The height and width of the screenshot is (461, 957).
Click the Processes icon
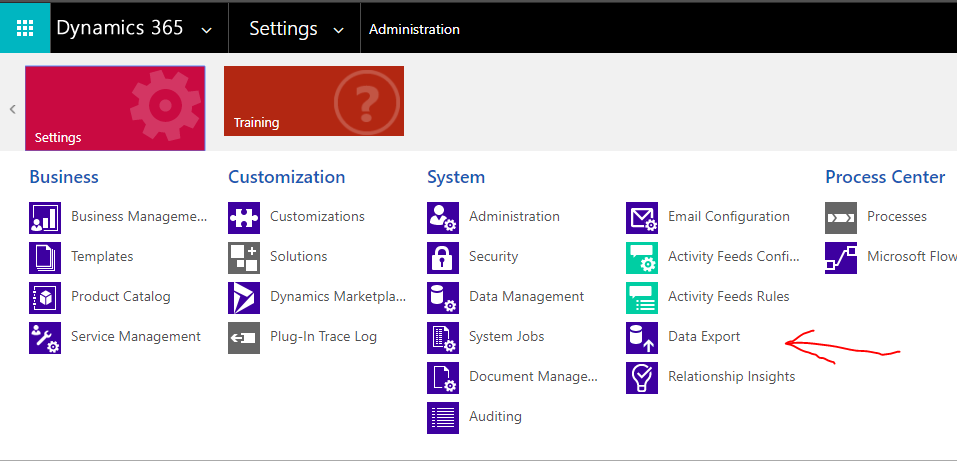(840, 217)
